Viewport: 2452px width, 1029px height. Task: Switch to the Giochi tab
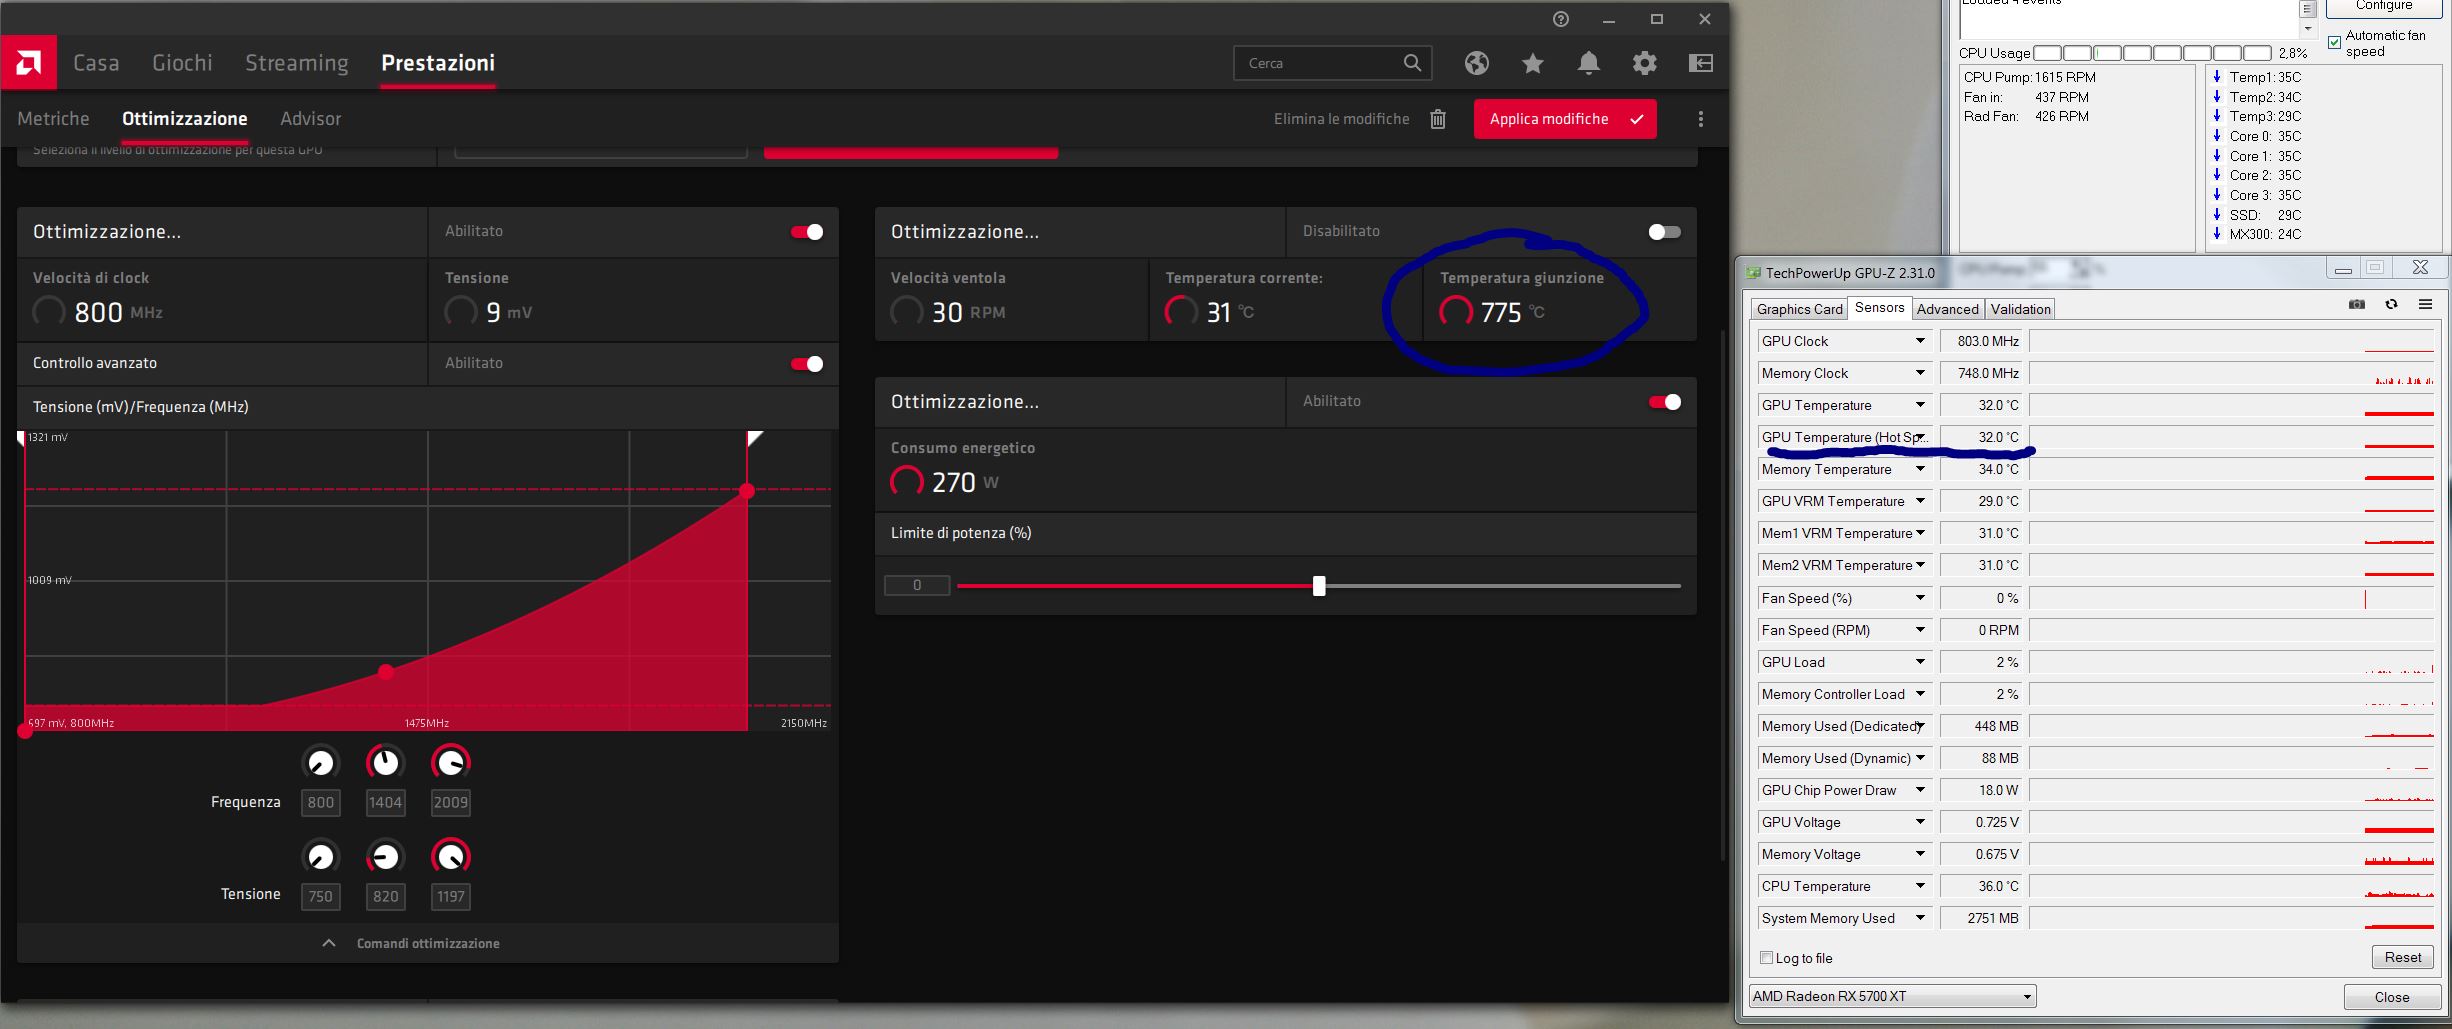click(182, 63)
